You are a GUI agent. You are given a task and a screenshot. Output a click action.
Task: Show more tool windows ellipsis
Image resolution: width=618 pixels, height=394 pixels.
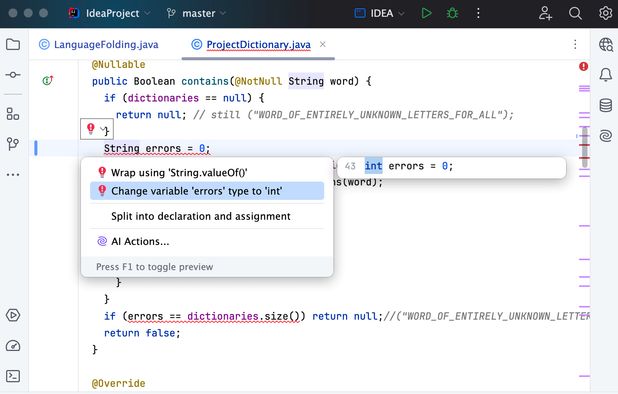pyautogui.click(x=13, y=174)
